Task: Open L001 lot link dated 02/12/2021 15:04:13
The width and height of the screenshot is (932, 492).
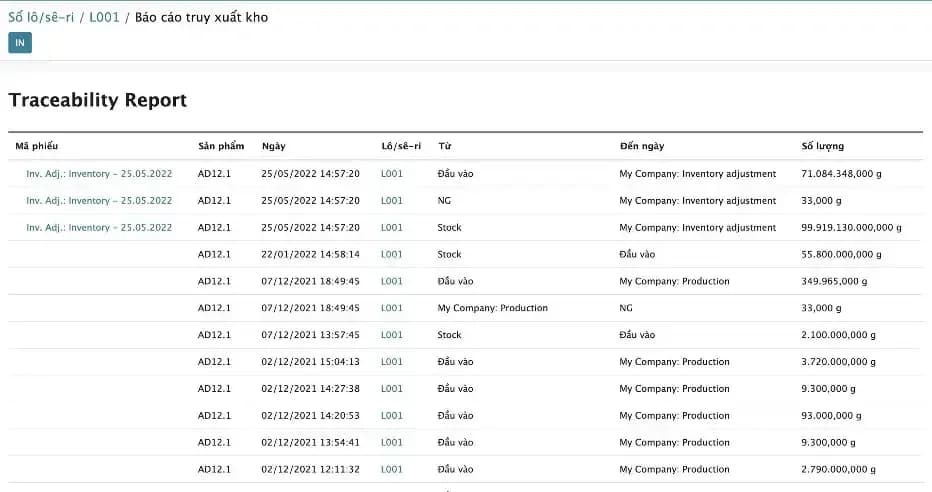Action: [x=392, y=362]
